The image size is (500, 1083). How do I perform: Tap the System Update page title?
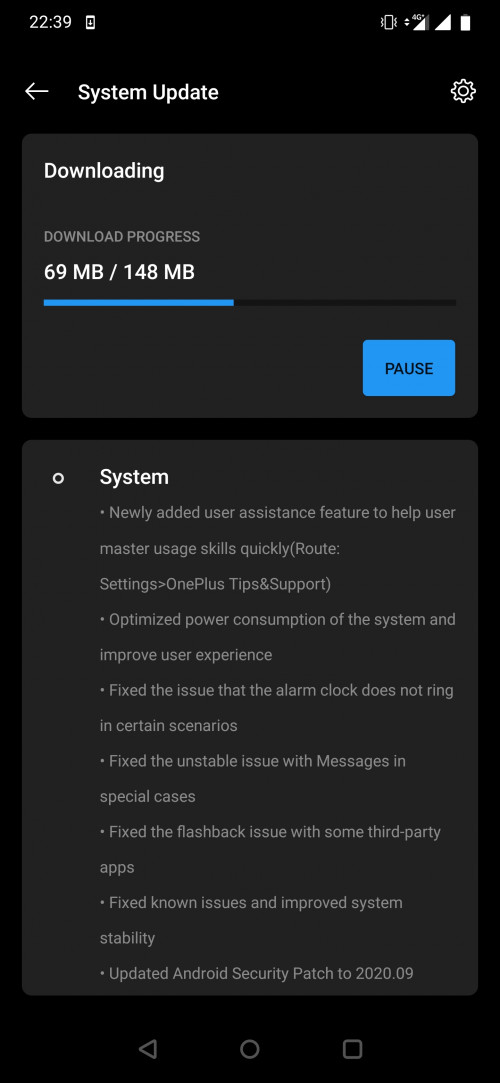(148, 93)
